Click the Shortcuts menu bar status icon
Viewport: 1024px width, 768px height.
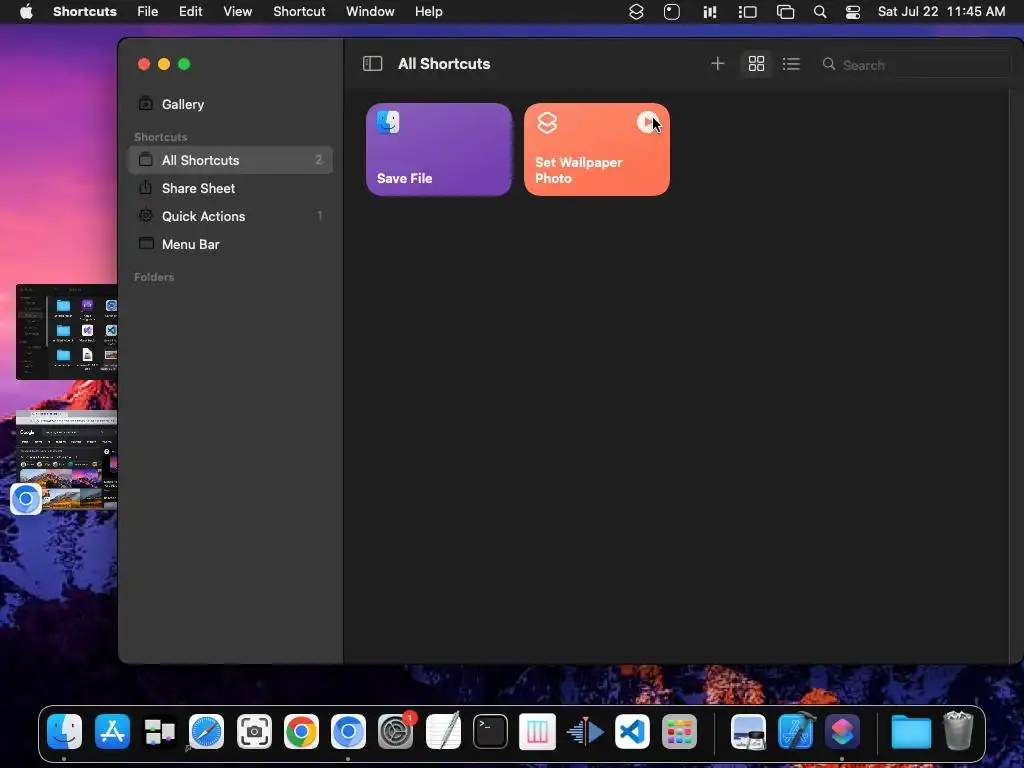(636, 12)
